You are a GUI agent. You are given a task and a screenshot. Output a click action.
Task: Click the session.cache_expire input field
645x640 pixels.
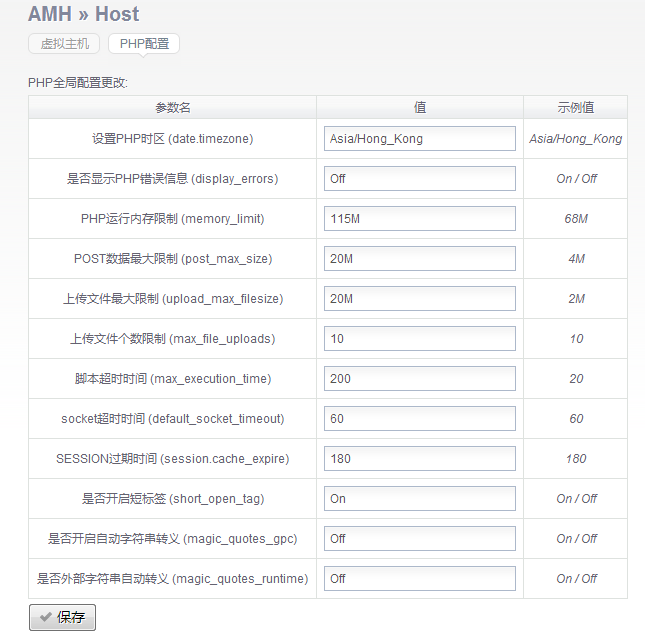click(x=419, y=459)
